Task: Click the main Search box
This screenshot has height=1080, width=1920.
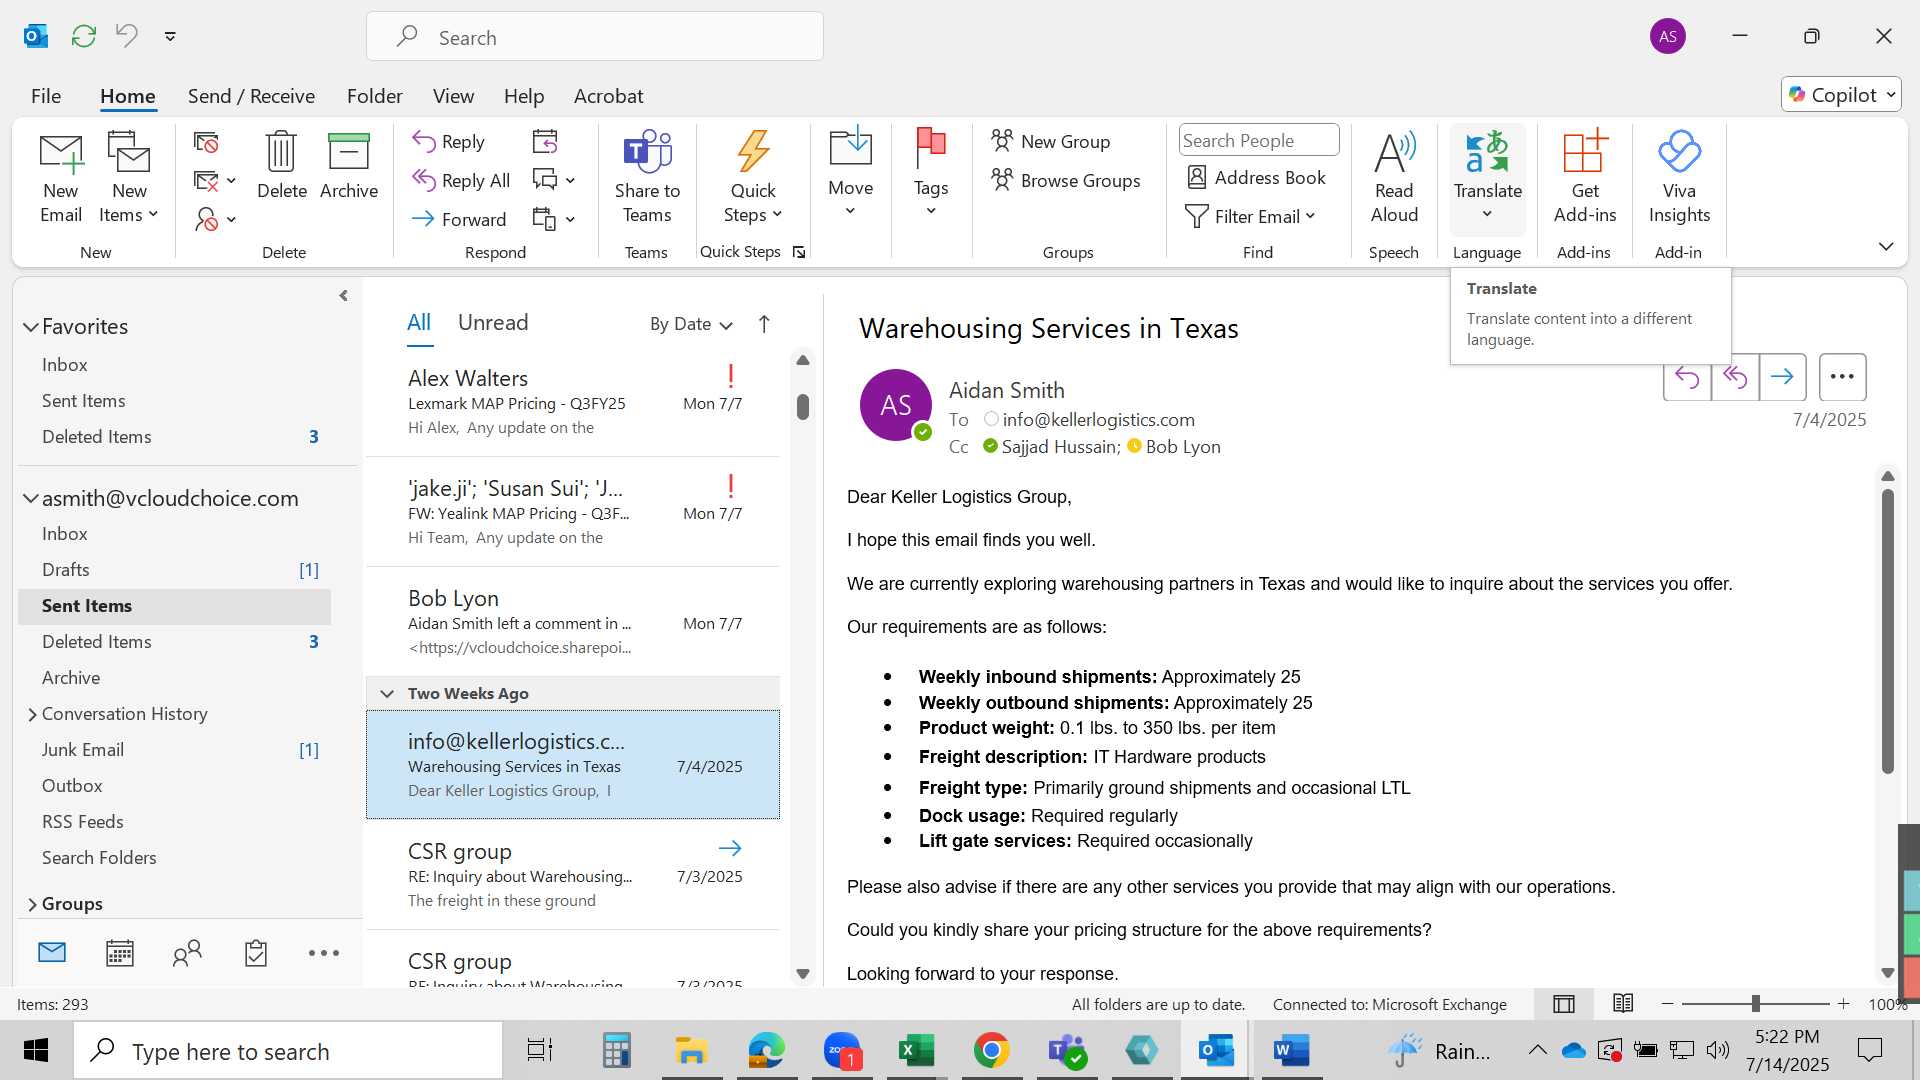Action: 595,37
